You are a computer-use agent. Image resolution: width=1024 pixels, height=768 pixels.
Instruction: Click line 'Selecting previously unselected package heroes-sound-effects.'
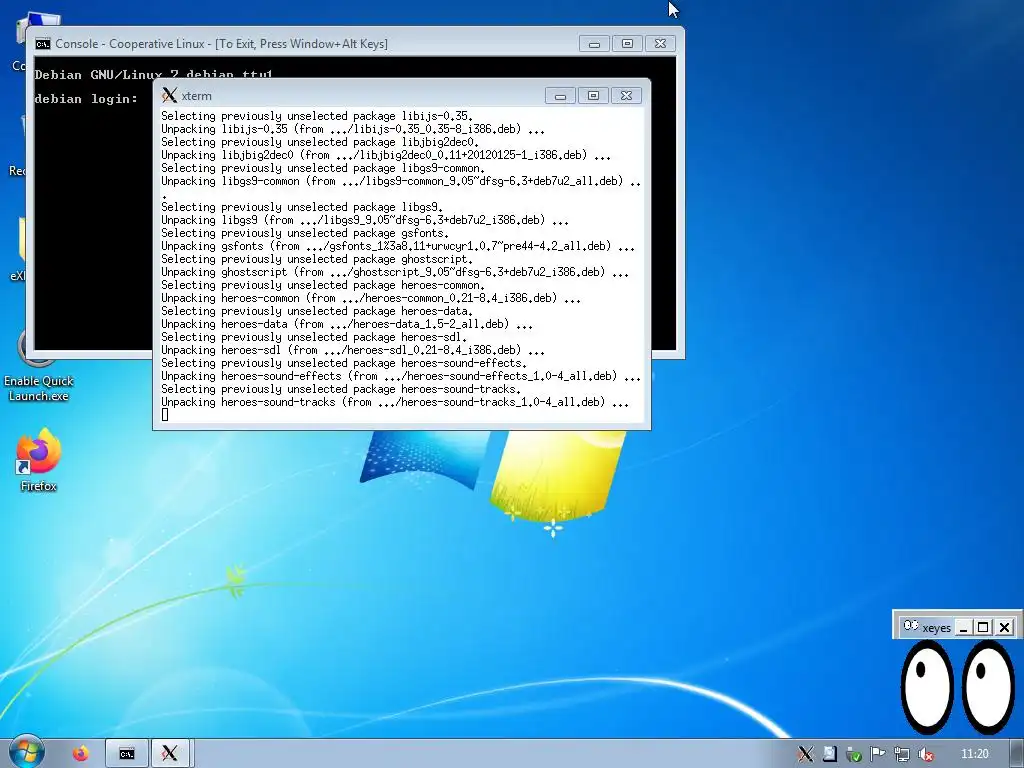(x=344, y=363)
